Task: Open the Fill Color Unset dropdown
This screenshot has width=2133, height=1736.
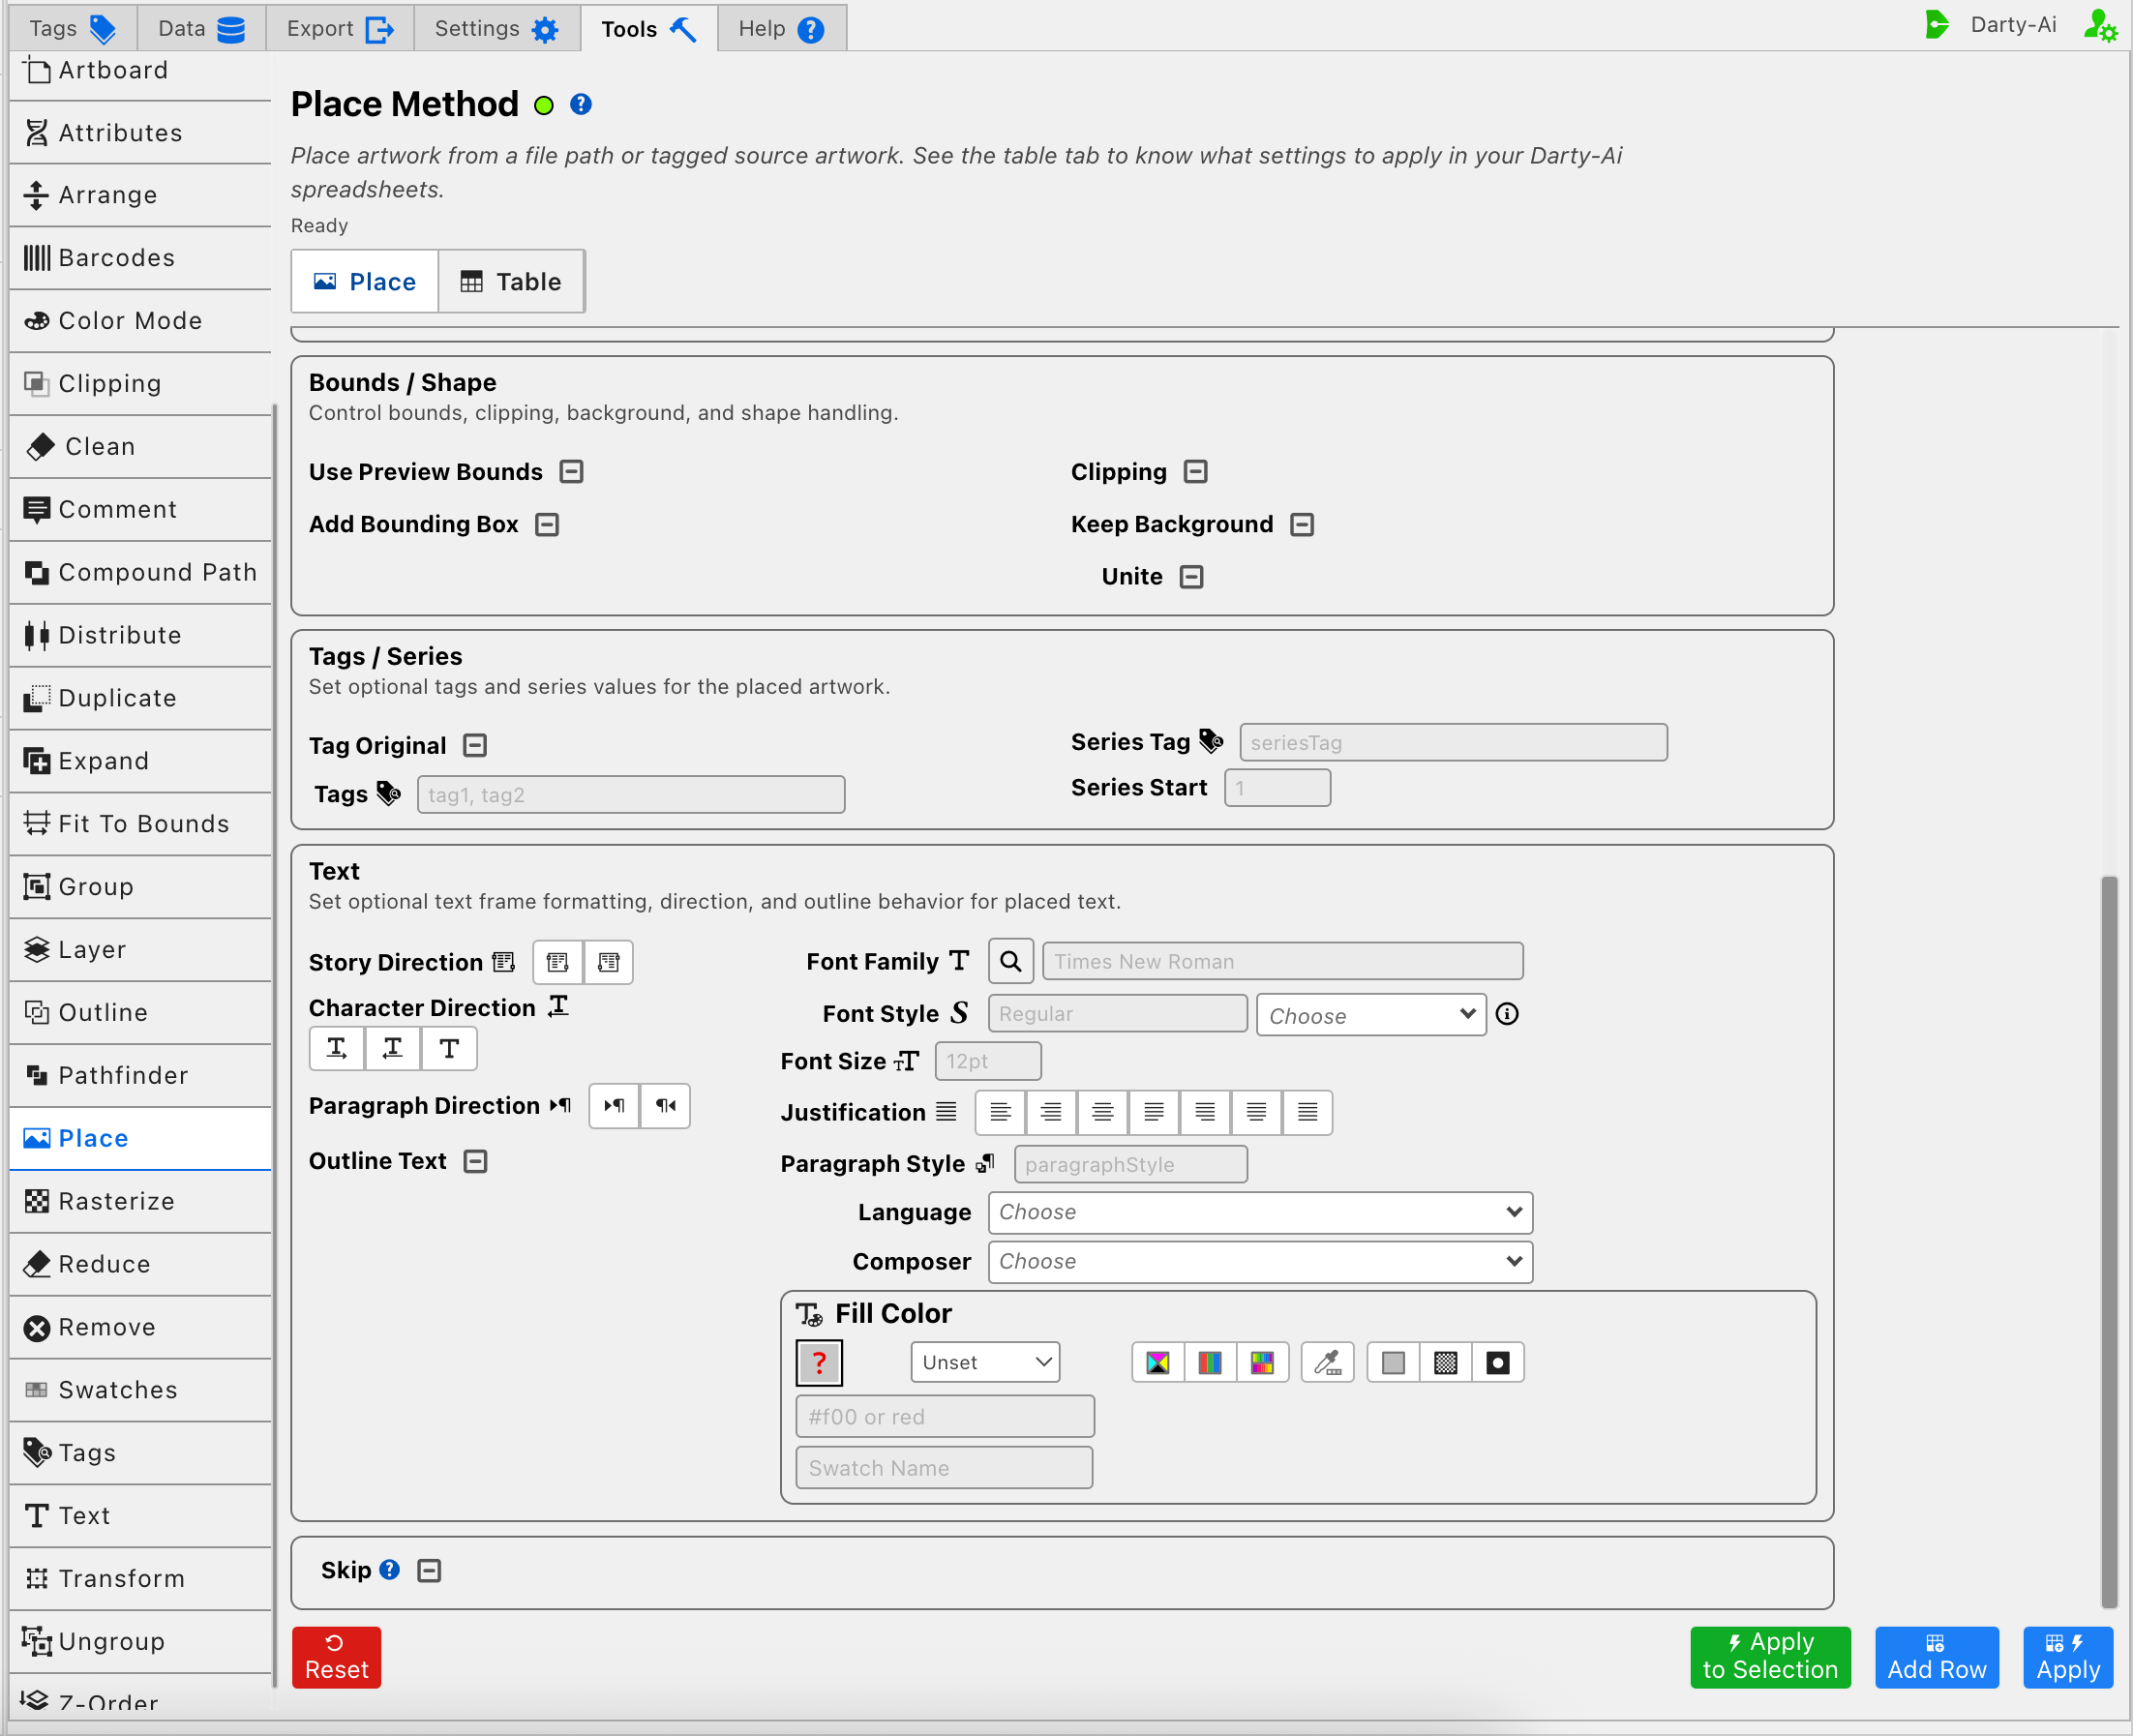Action: pyautogui.click(x=985, y=1362)
